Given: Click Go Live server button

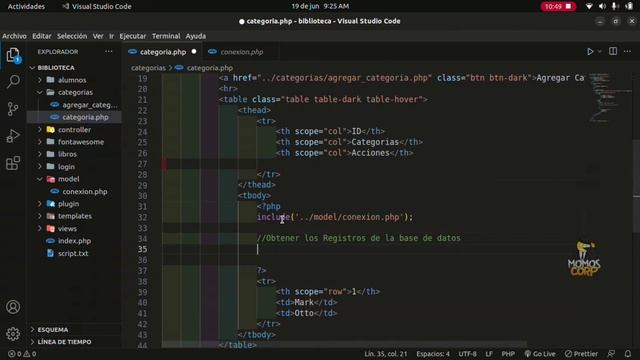Looking at the screenshot, I should 540,354.
